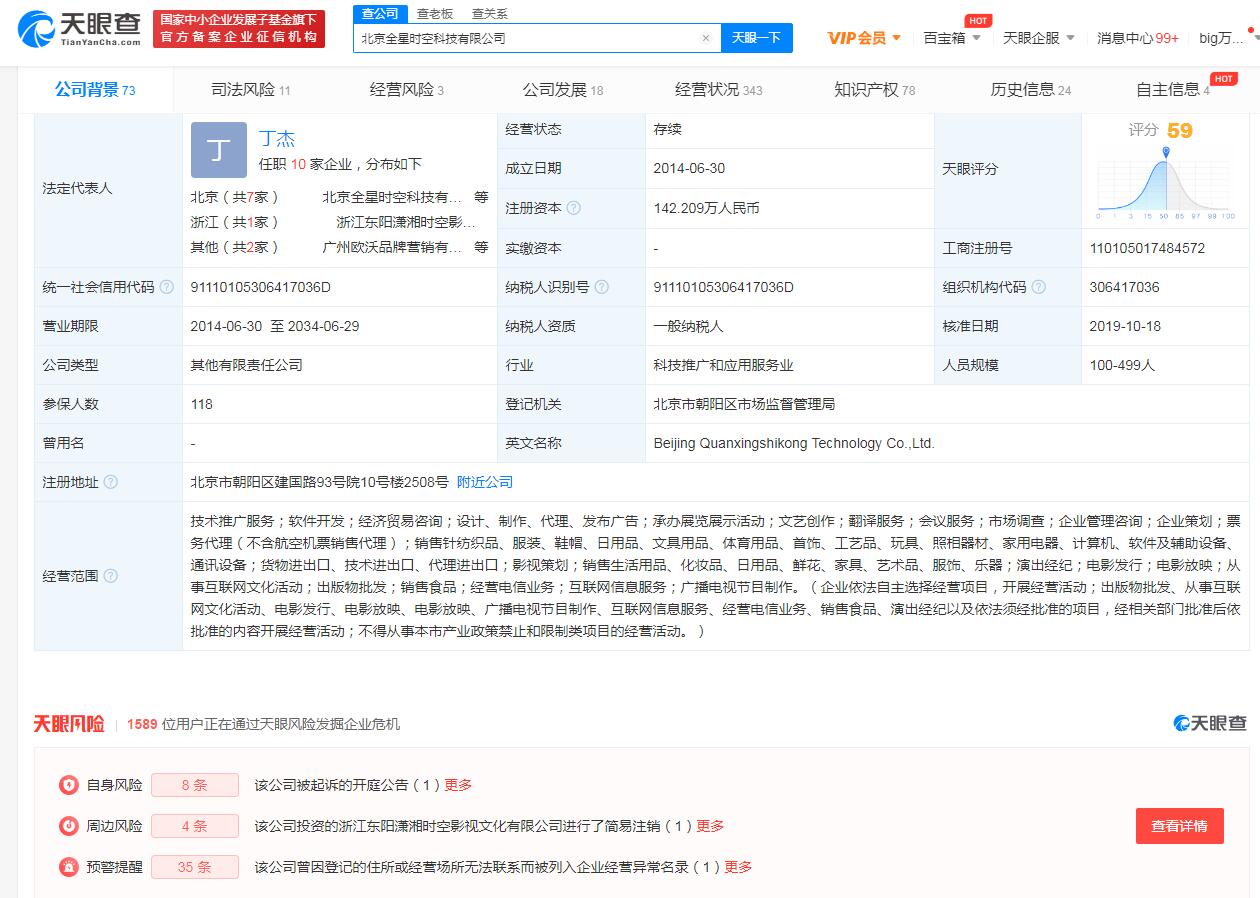Click the 北京市朝阳区市场监督管理局 registration authority
The image size is (1260, 898).
(x=744, y=404)
